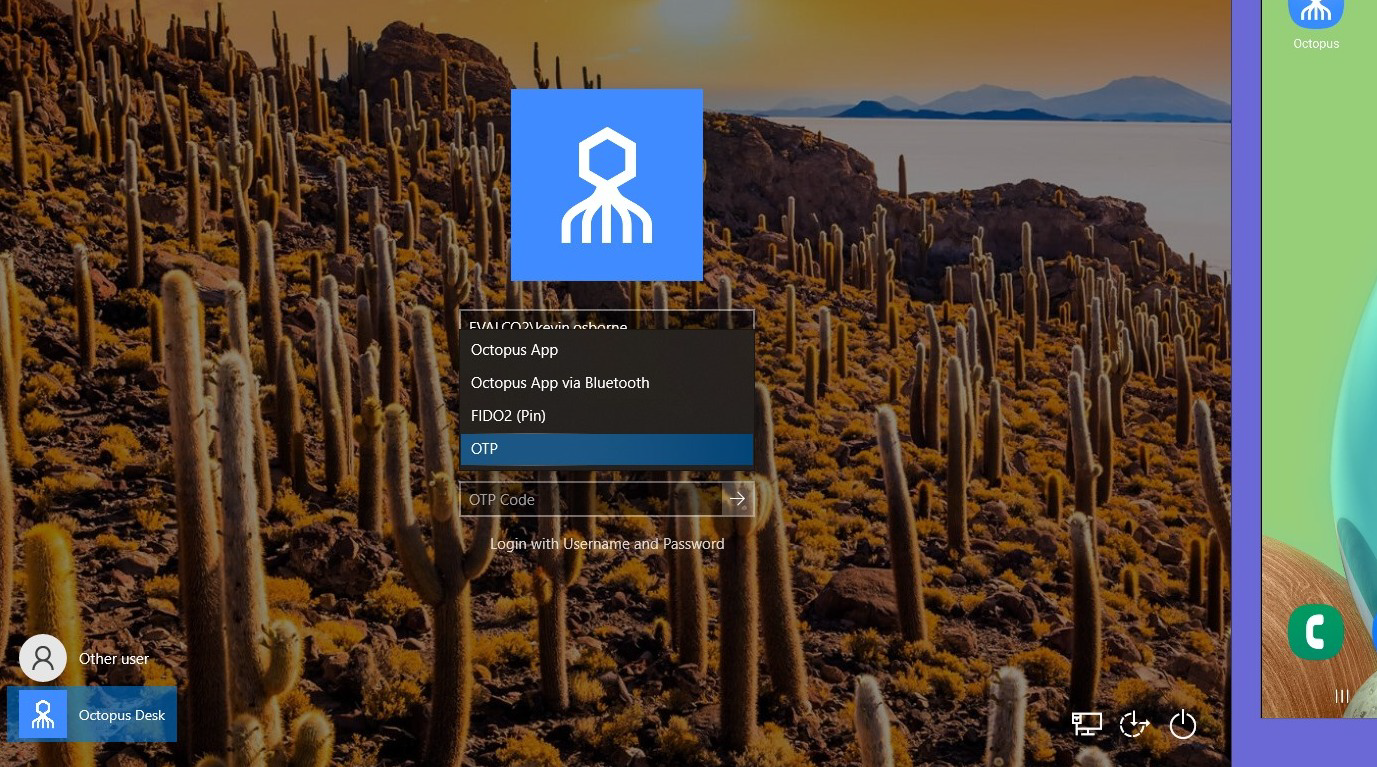
Task: Submit the OTP code with arrow button
Action: (x=738, y=499)
